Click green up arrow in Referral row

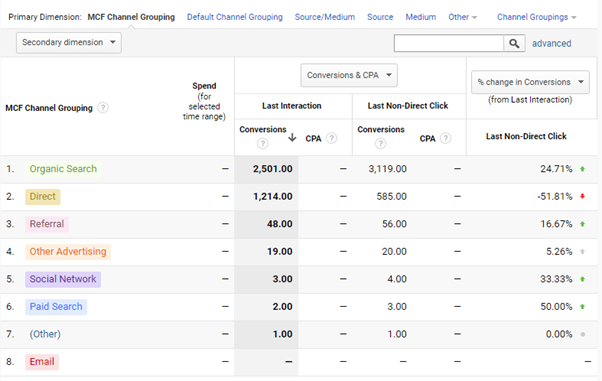pyautogui.click(x=582, y=224)
